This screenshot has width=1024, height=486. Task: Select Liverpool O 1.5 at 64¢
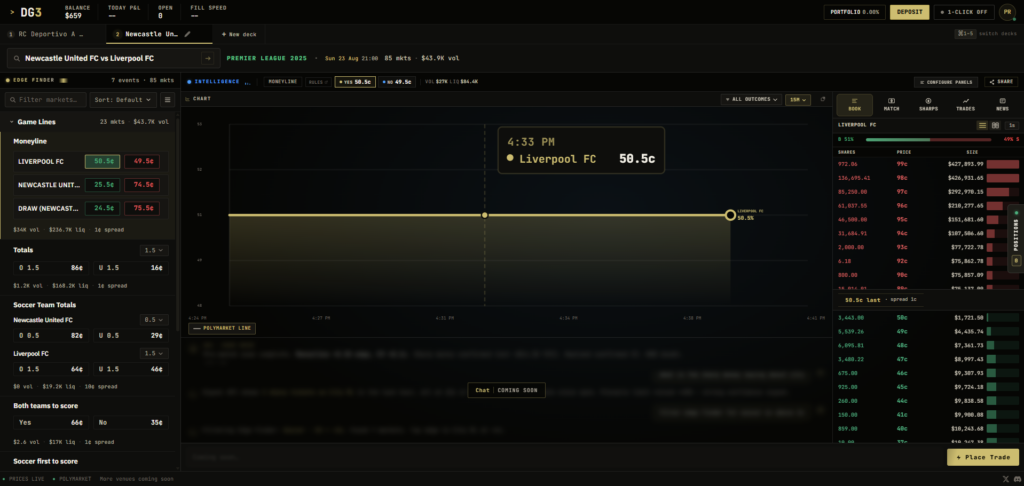point(50,369)
